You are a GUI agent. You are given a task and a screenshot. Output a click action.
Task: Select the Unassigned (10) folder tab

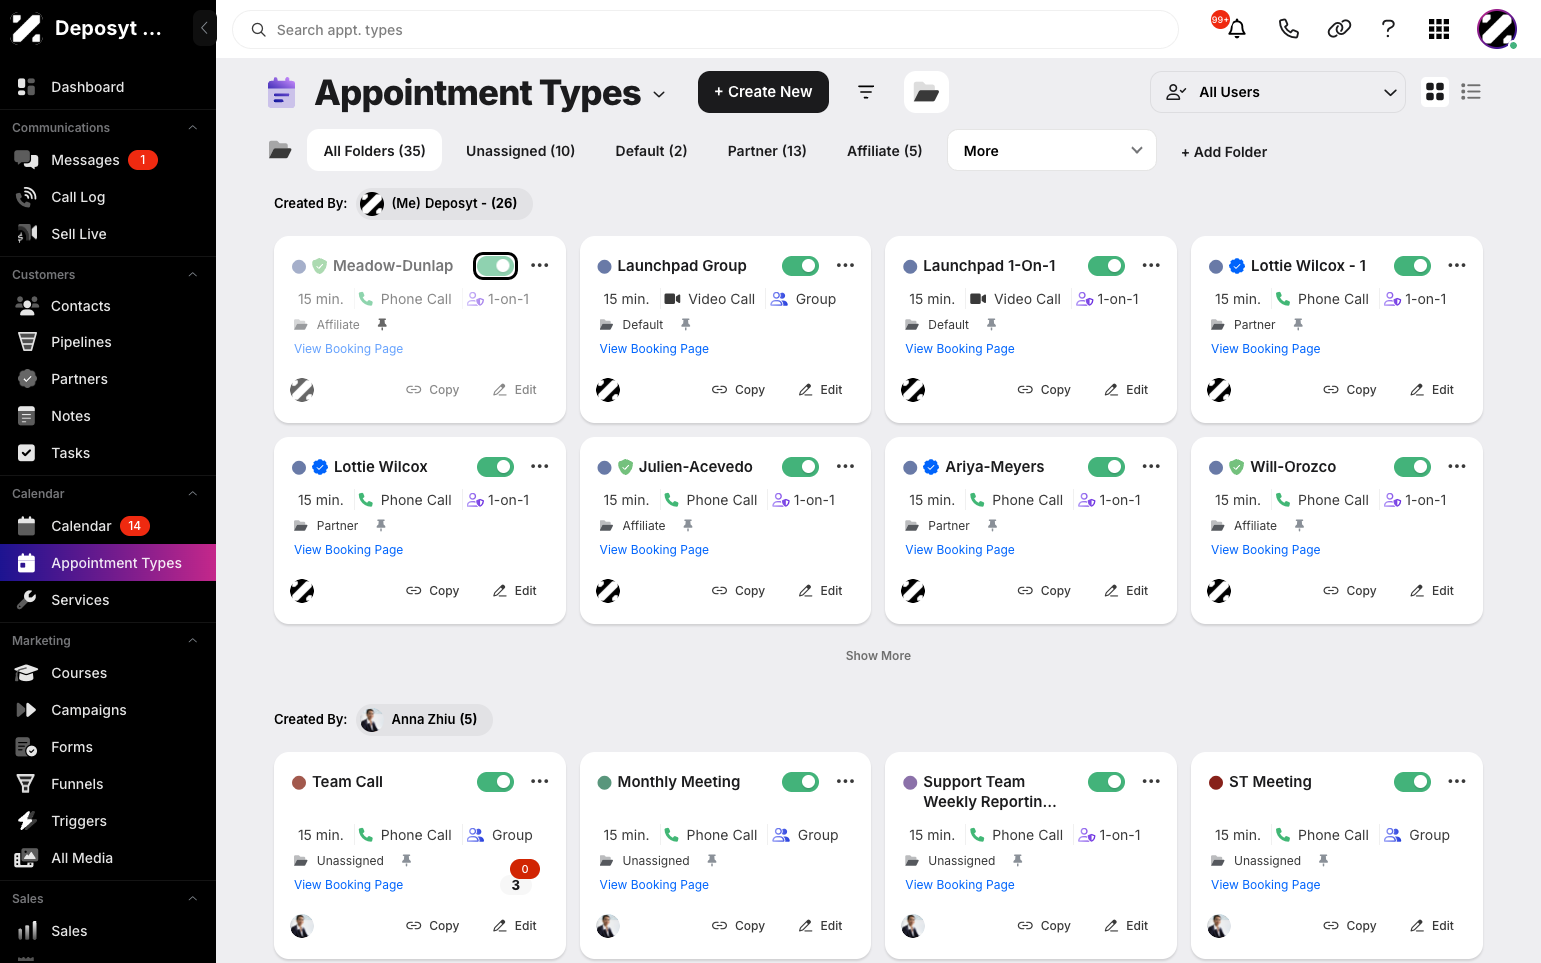520,151
